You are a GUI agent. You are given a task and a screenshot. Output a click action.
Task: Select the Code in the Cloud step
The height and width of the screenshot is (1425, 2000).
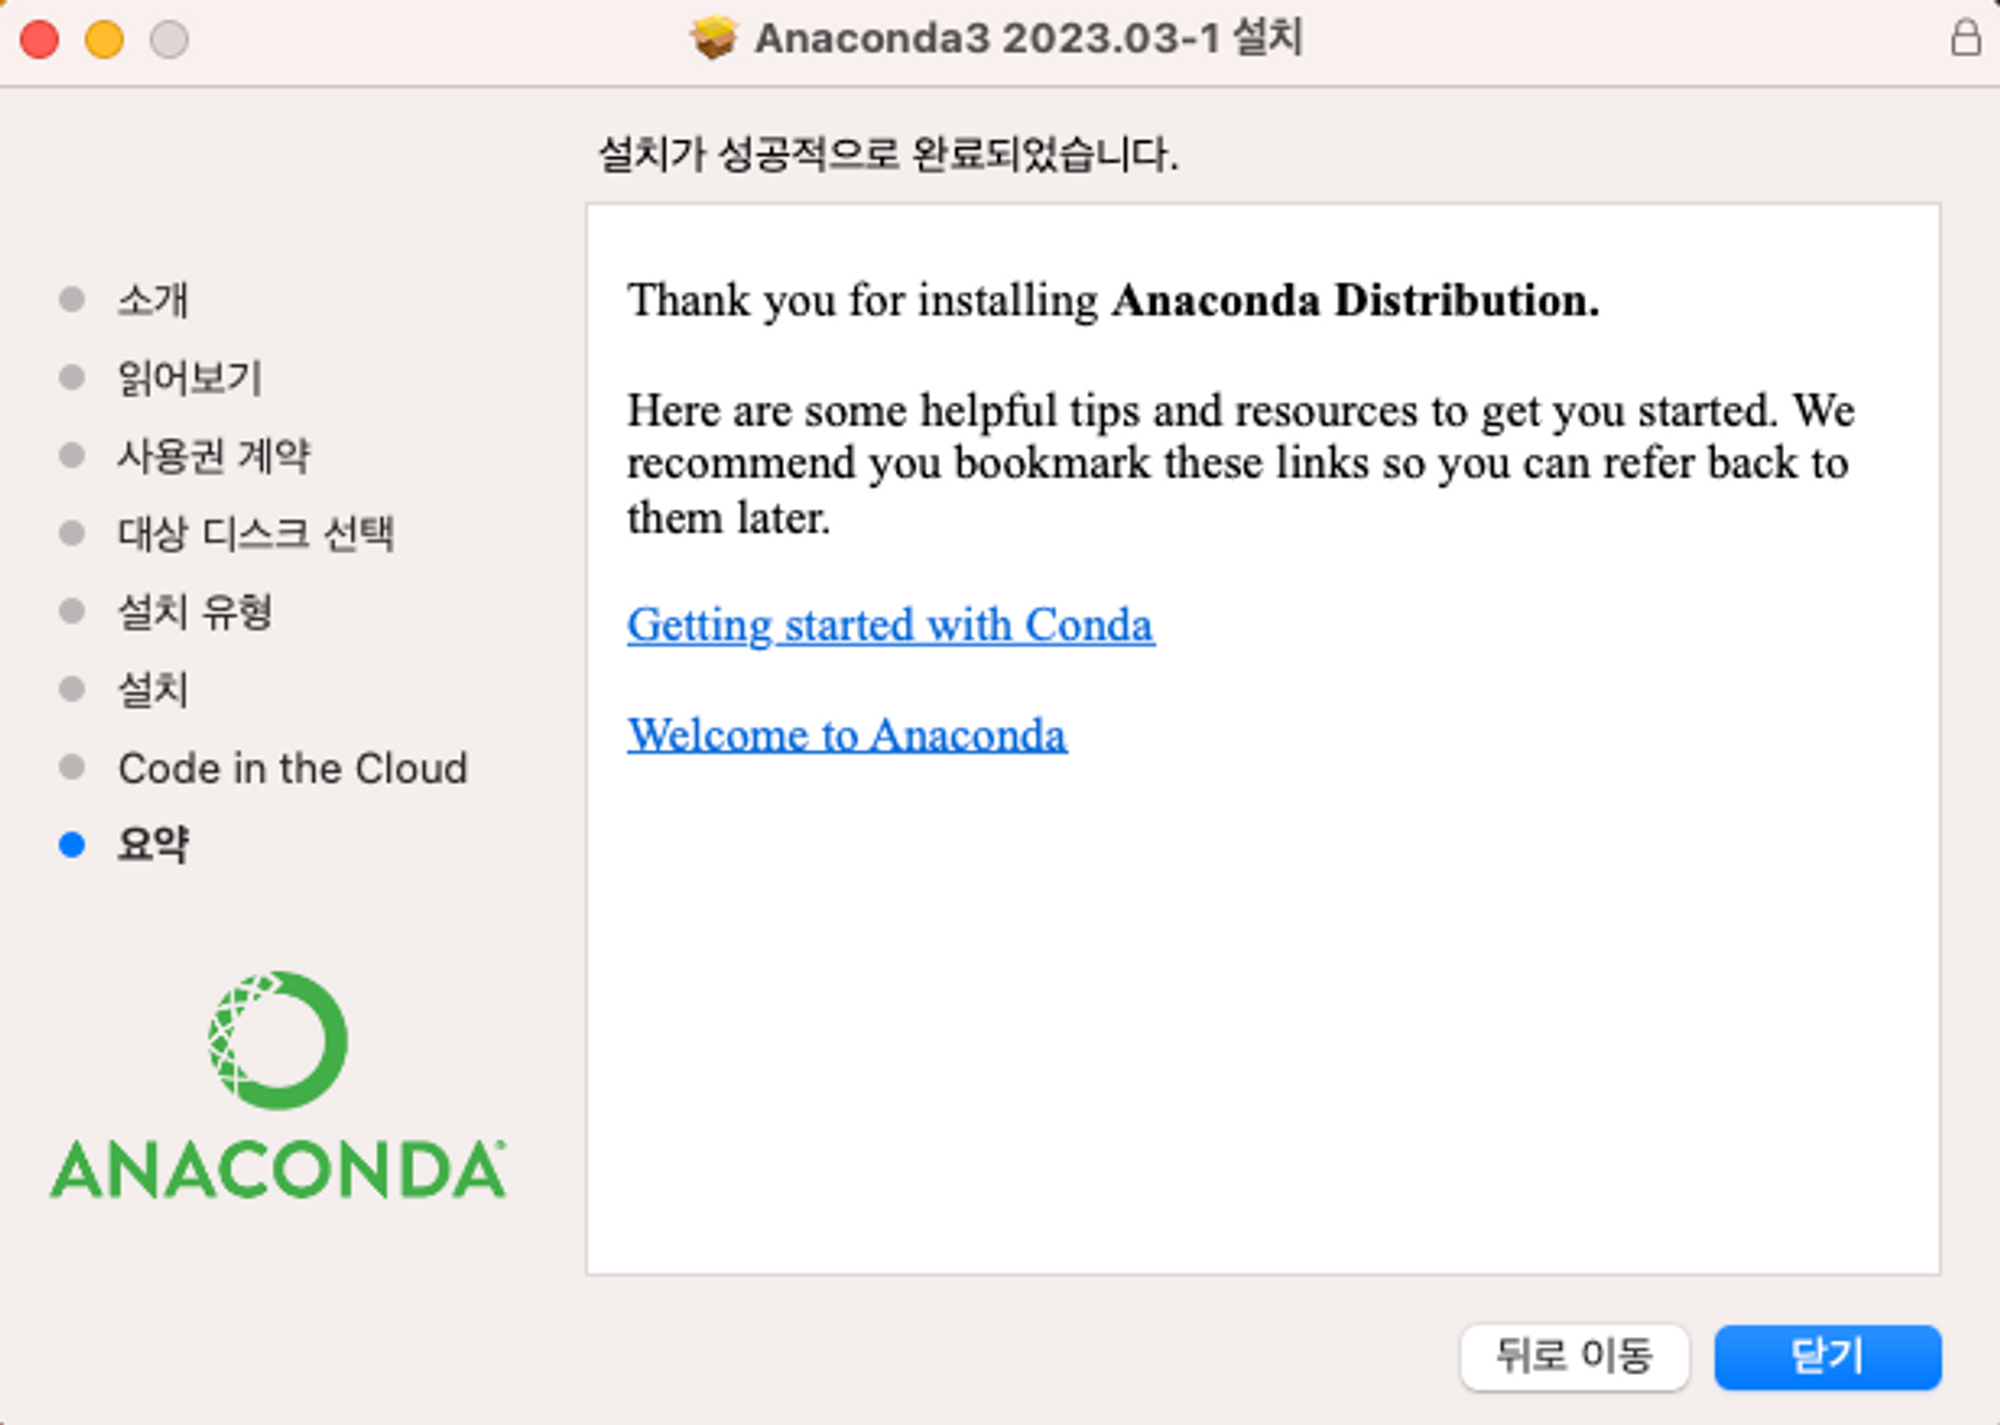point(292,768)
